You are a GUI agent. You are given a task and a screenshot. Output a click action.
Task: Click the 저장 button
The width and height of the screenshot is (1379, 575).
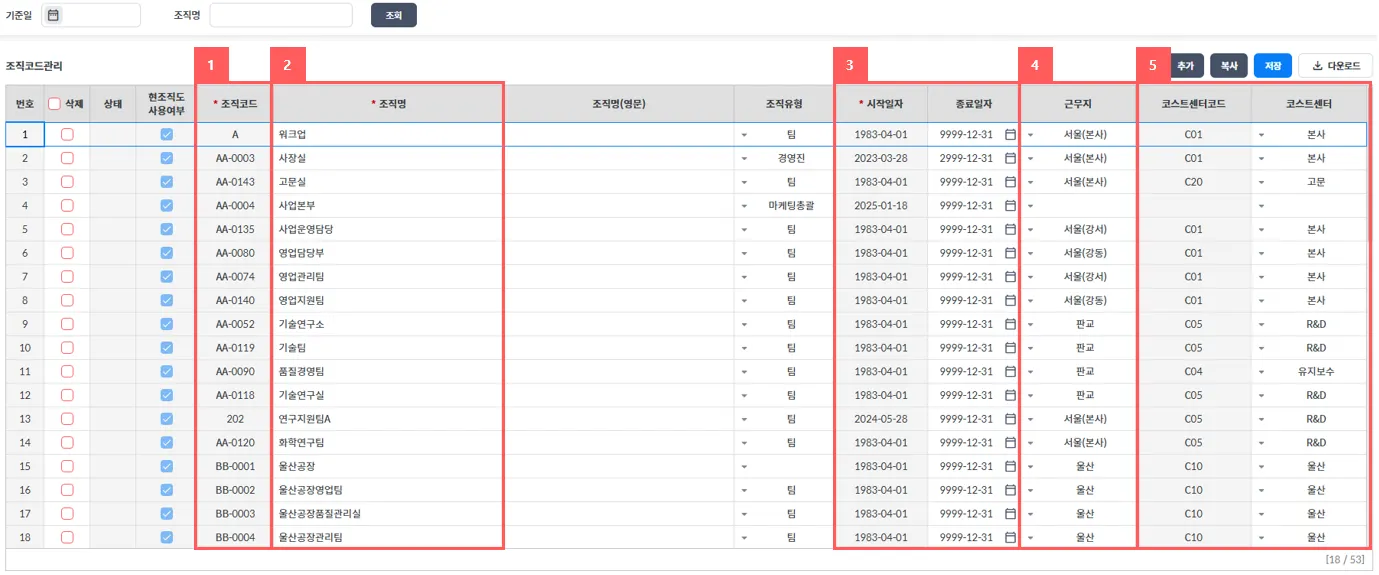coord(1273,66)
